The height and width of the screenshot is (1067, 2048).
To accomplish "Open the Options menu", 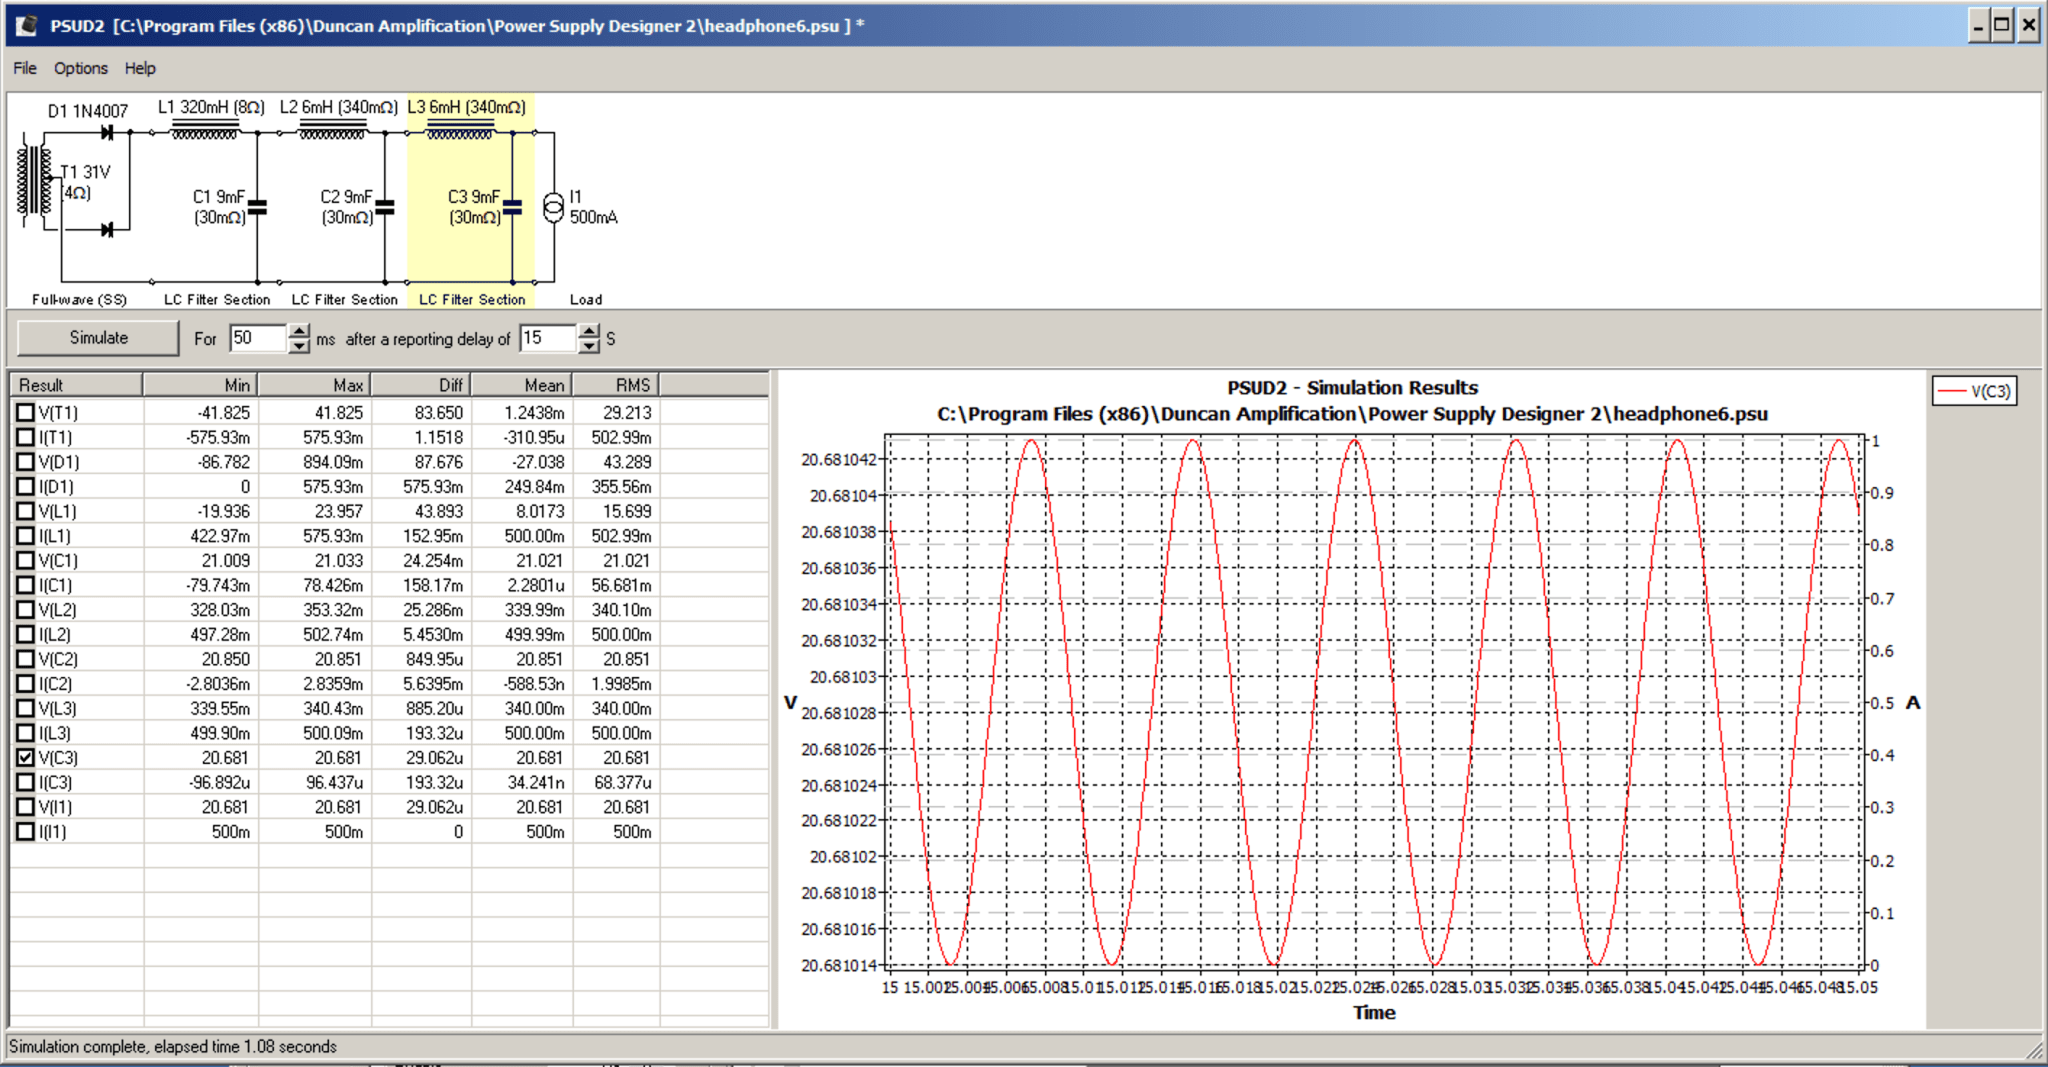I will (x=80, y=68).
